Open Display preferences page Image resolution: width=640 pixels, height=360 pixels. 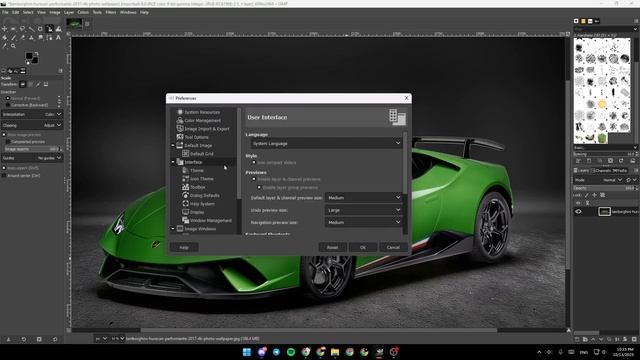coord(197,212)
